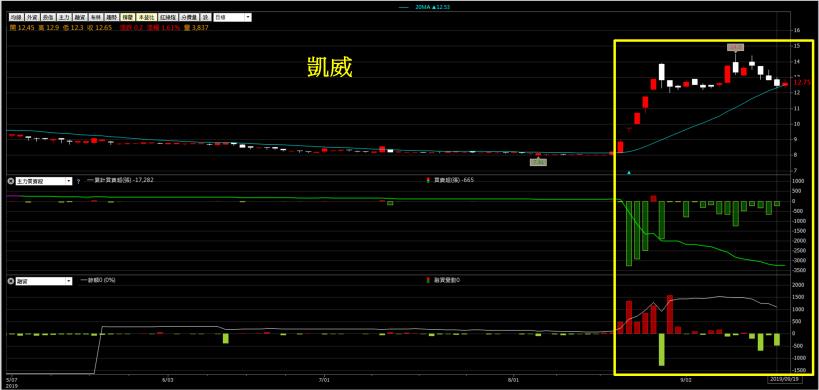The height and width of the screenshot is (390, 819).
Task: Click the tallest white candlestick after breakout
Action: [662, 73]
